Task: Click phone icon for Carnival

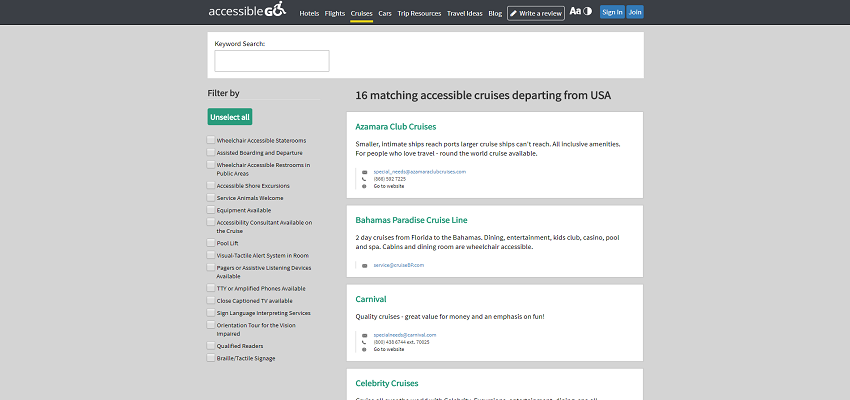Action: point(364,342)
